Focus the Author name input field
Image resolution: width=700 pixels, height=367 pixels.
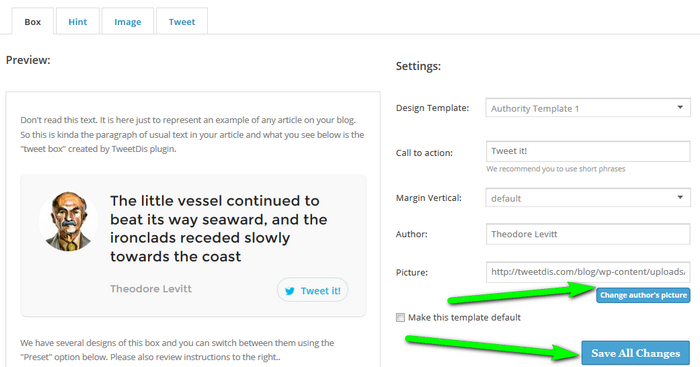pyautogui.click(x=588, y=234)
